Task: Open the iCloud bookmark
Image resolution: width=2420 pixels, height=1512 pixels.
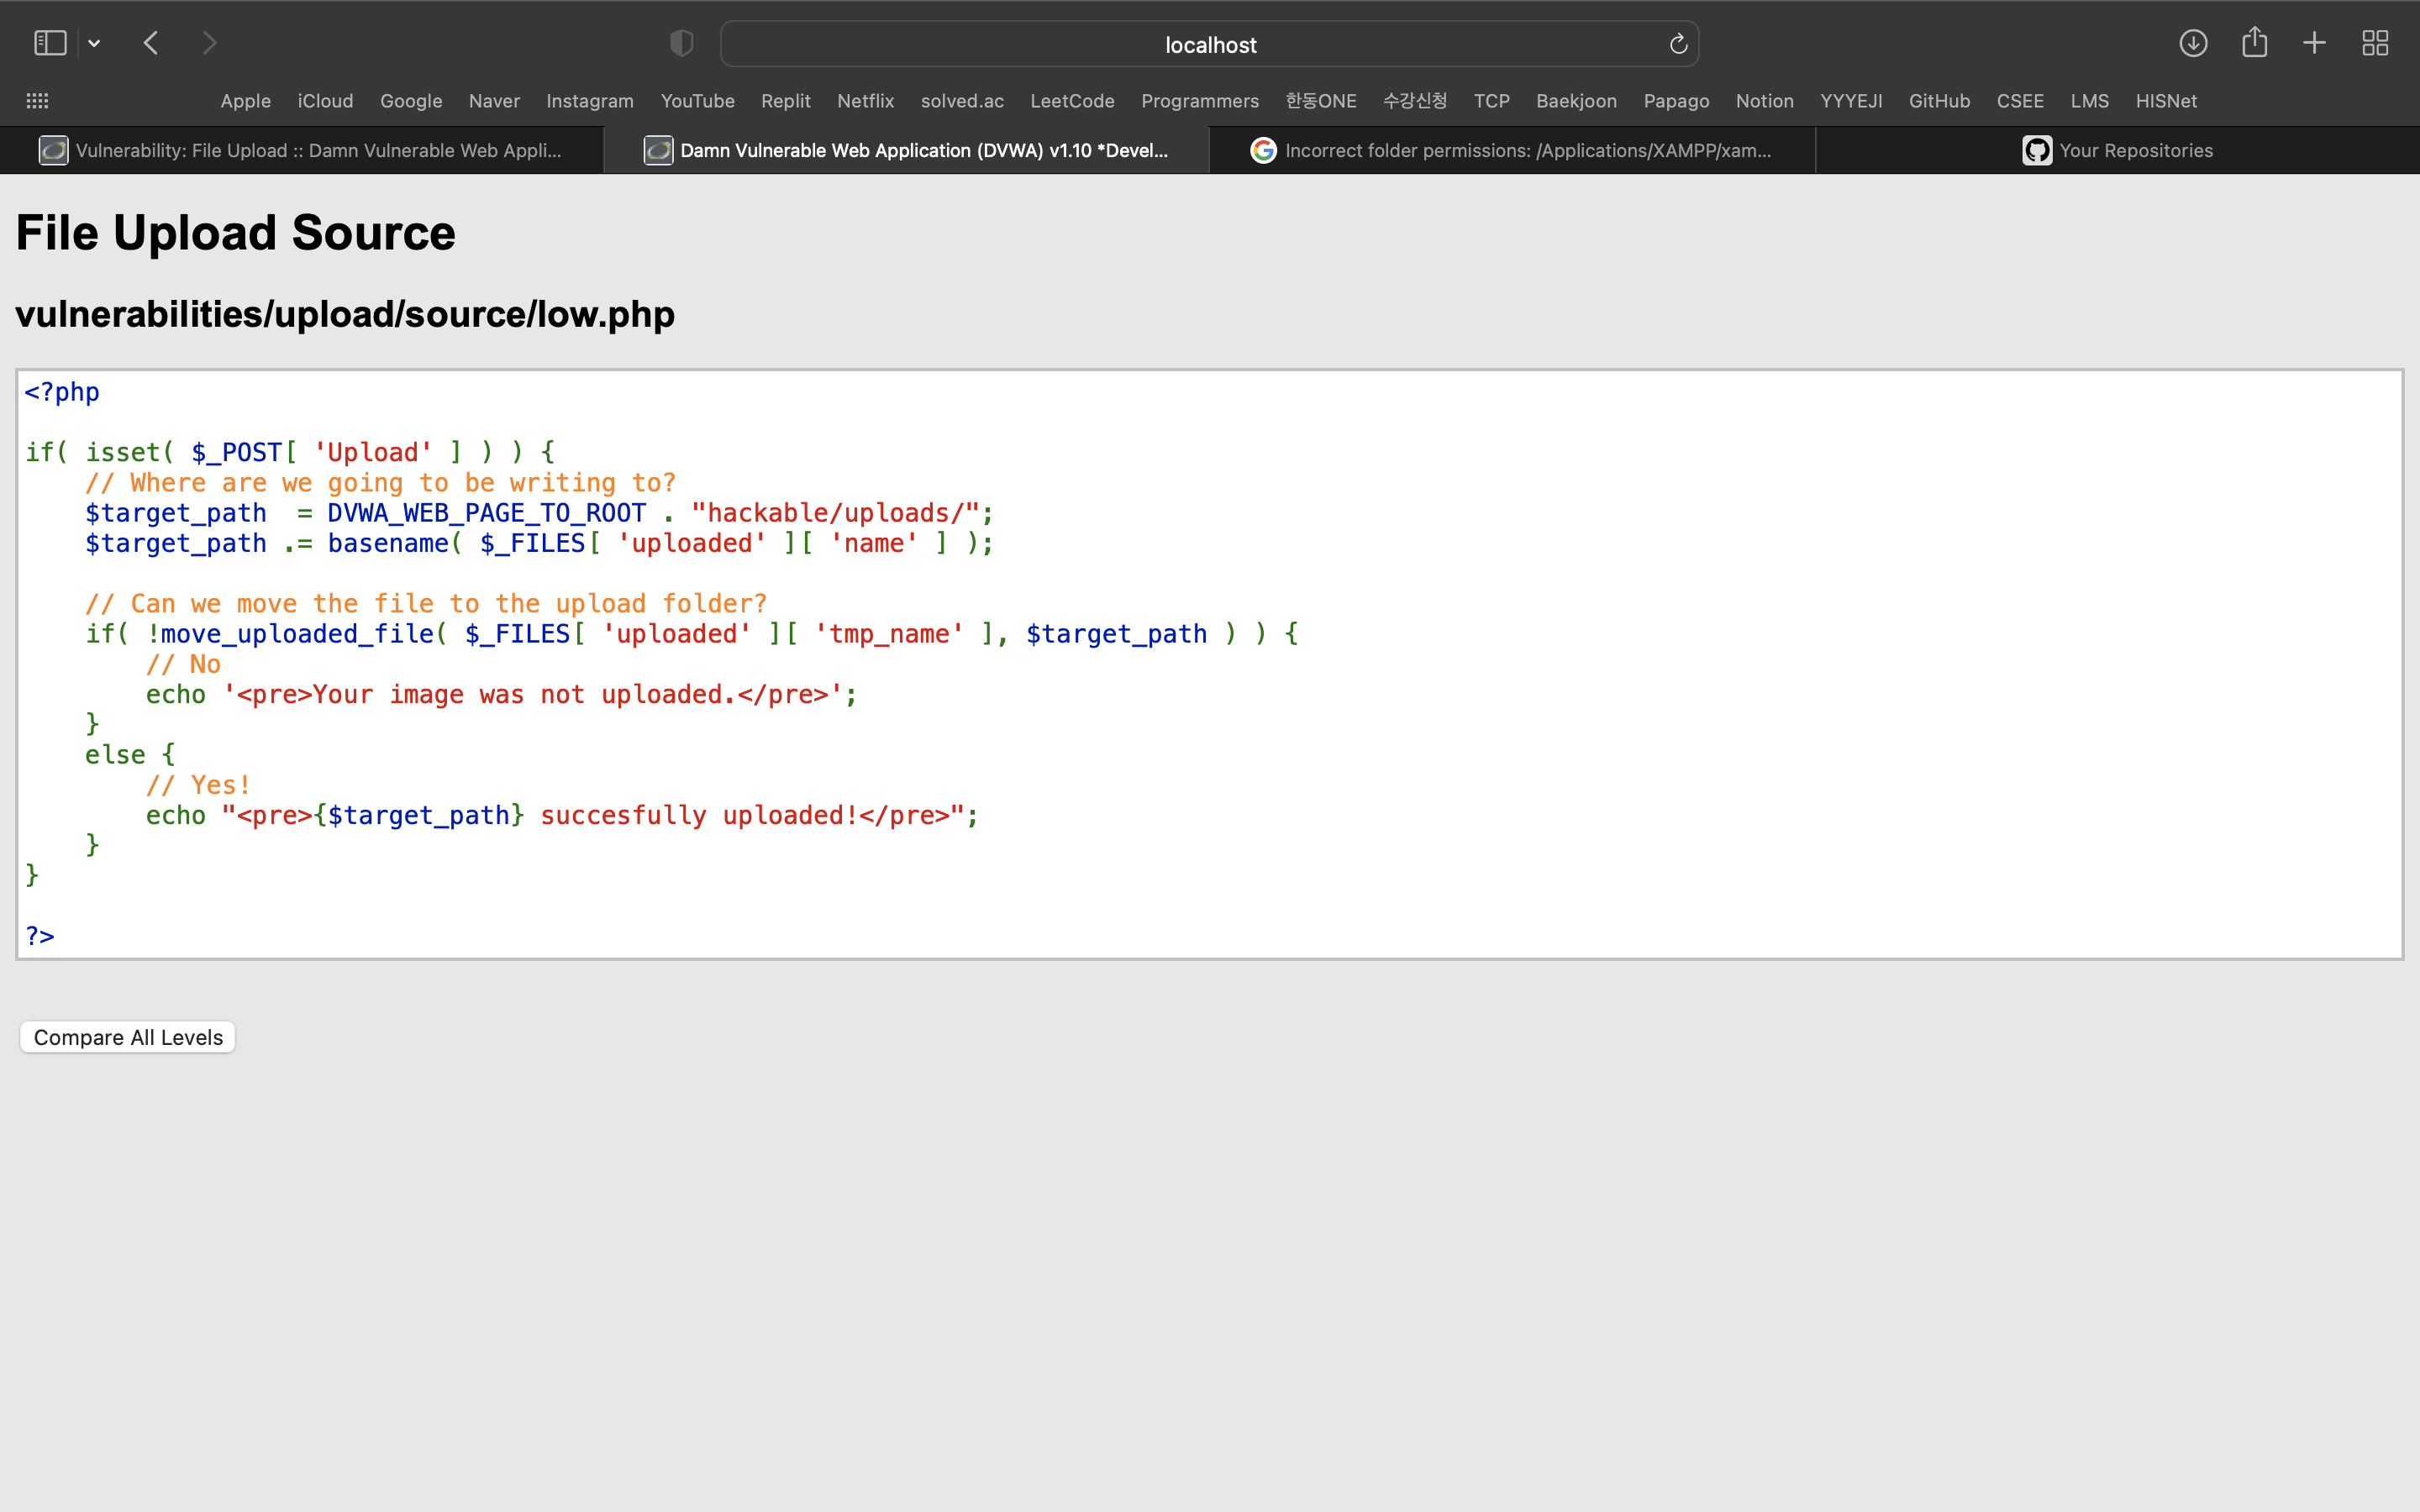Action: [325, 101]
